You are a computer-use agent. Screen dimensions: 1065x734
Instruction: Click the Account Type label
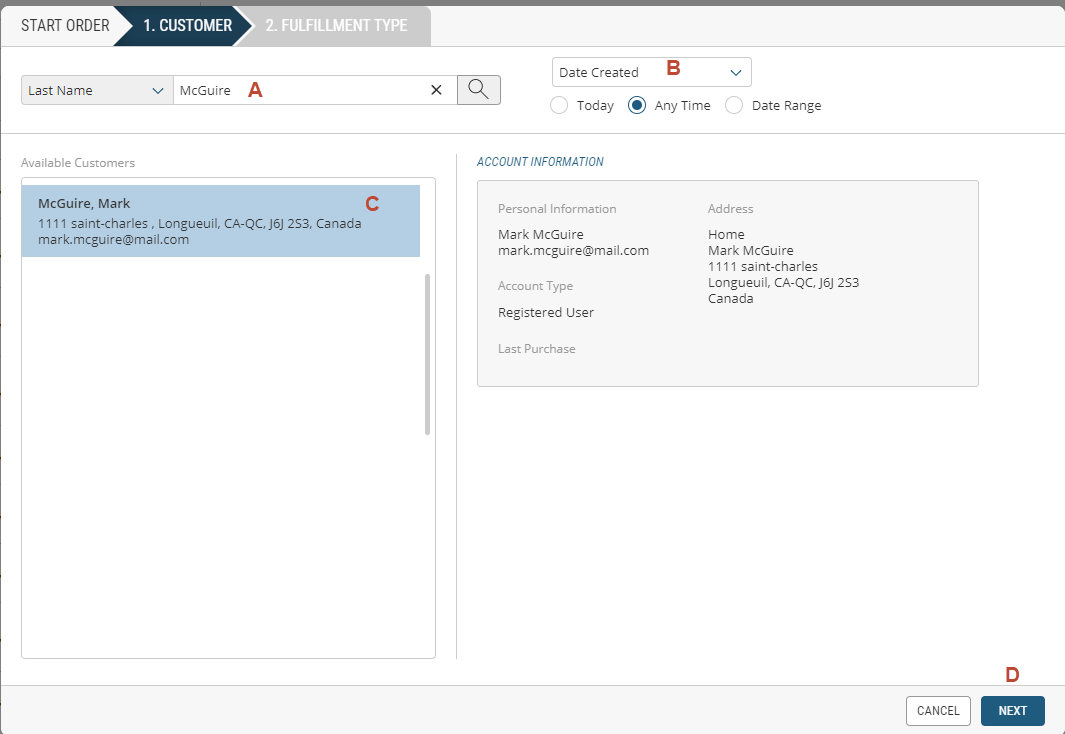[x=535, y=286]
